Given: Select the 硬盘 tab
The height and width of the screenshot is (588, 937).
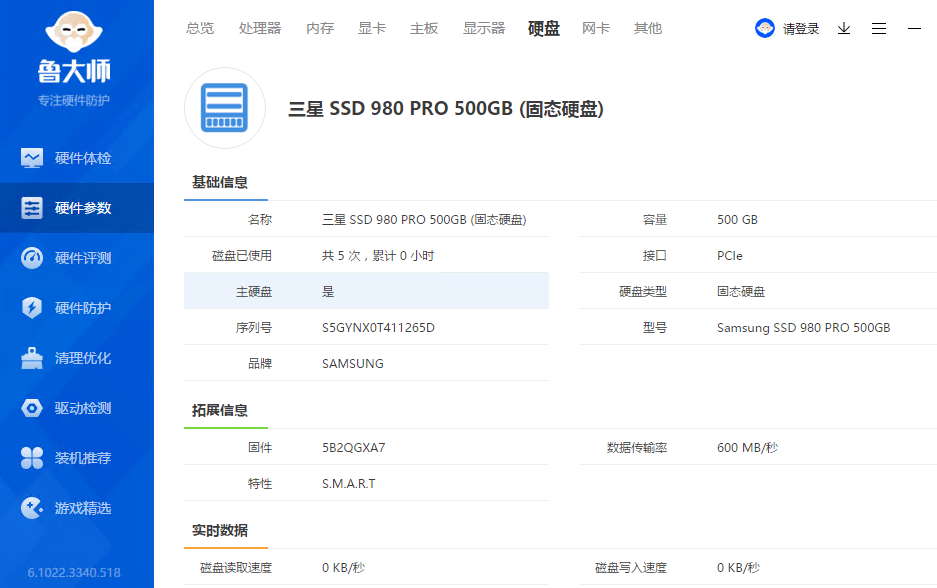Looking at the screenshot, I should pos(544,28).
